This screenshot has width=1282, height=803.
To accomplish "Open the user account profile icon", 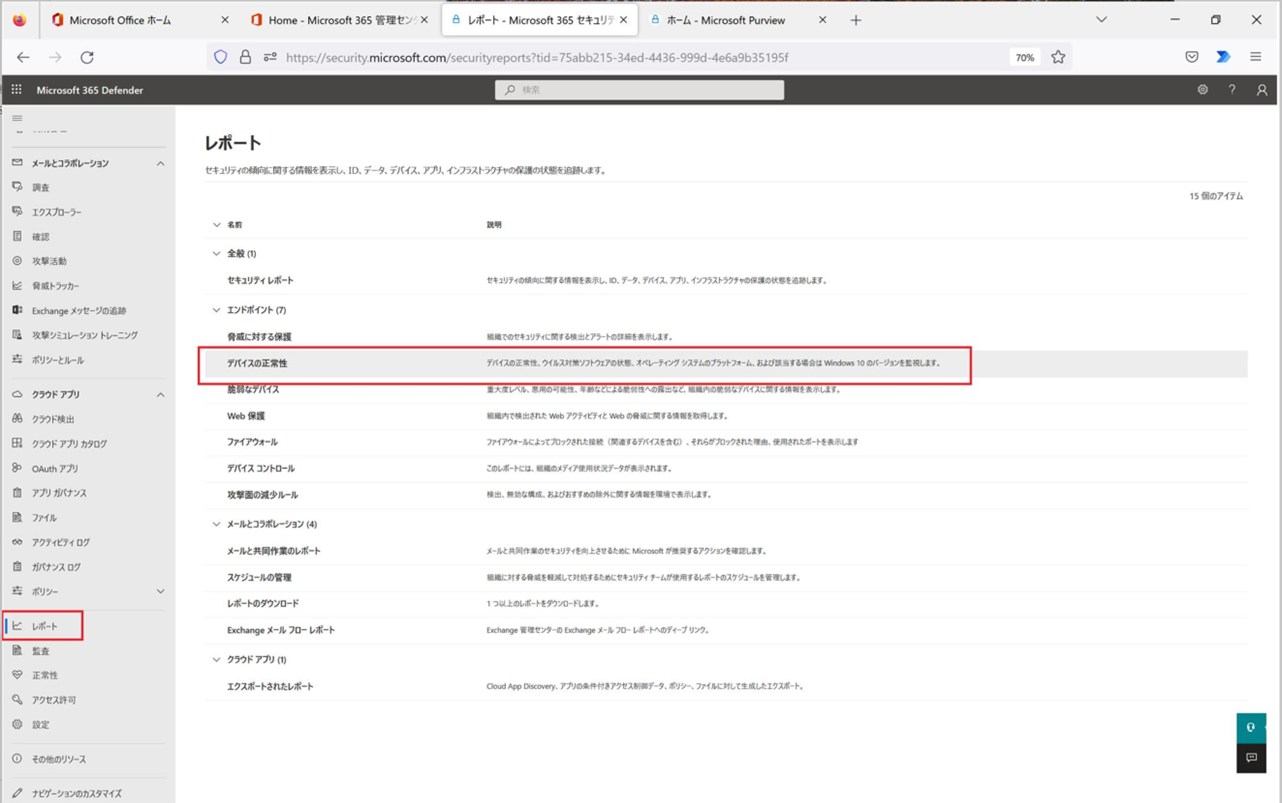I will (1261, 90).
